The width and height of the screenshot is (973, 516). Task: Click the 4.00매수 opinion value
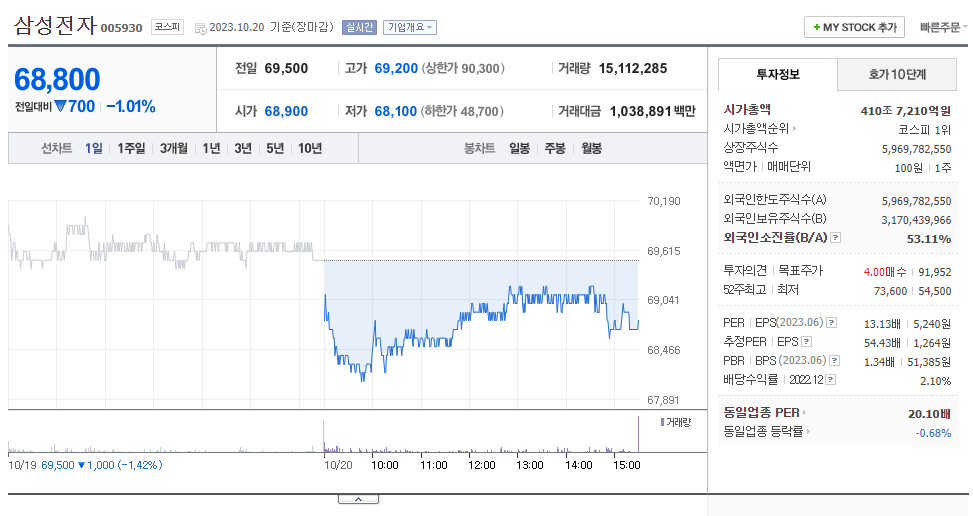(x=885, y=272)
